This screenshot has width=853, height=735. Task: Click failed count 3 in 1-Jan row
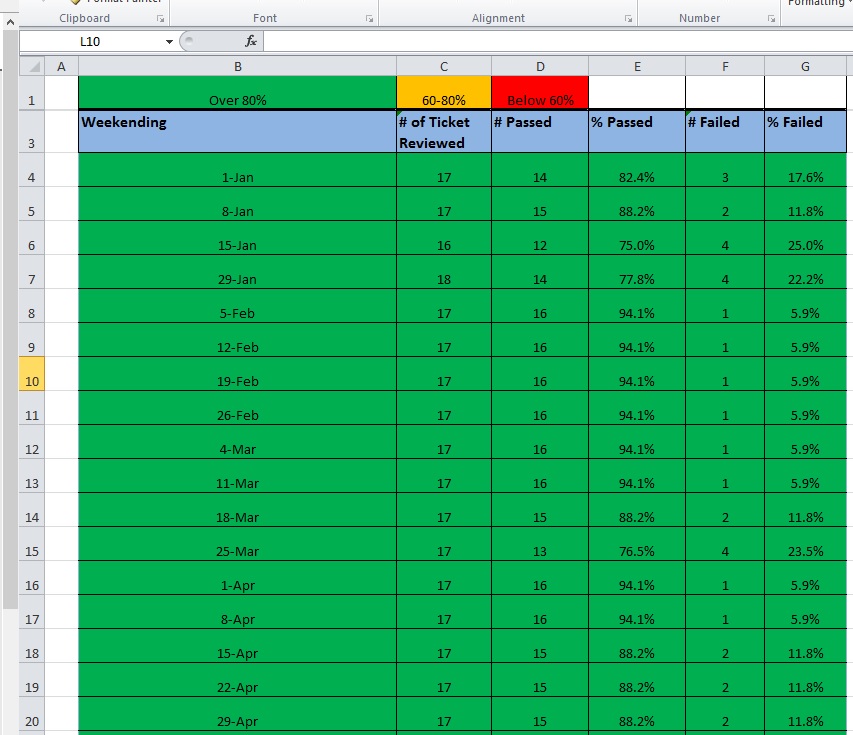[x=725, y=170]
